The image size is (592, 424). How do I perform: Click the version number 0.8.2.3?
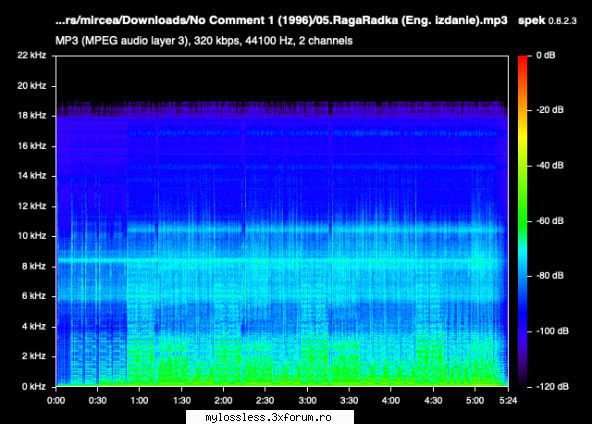[562, 21]
